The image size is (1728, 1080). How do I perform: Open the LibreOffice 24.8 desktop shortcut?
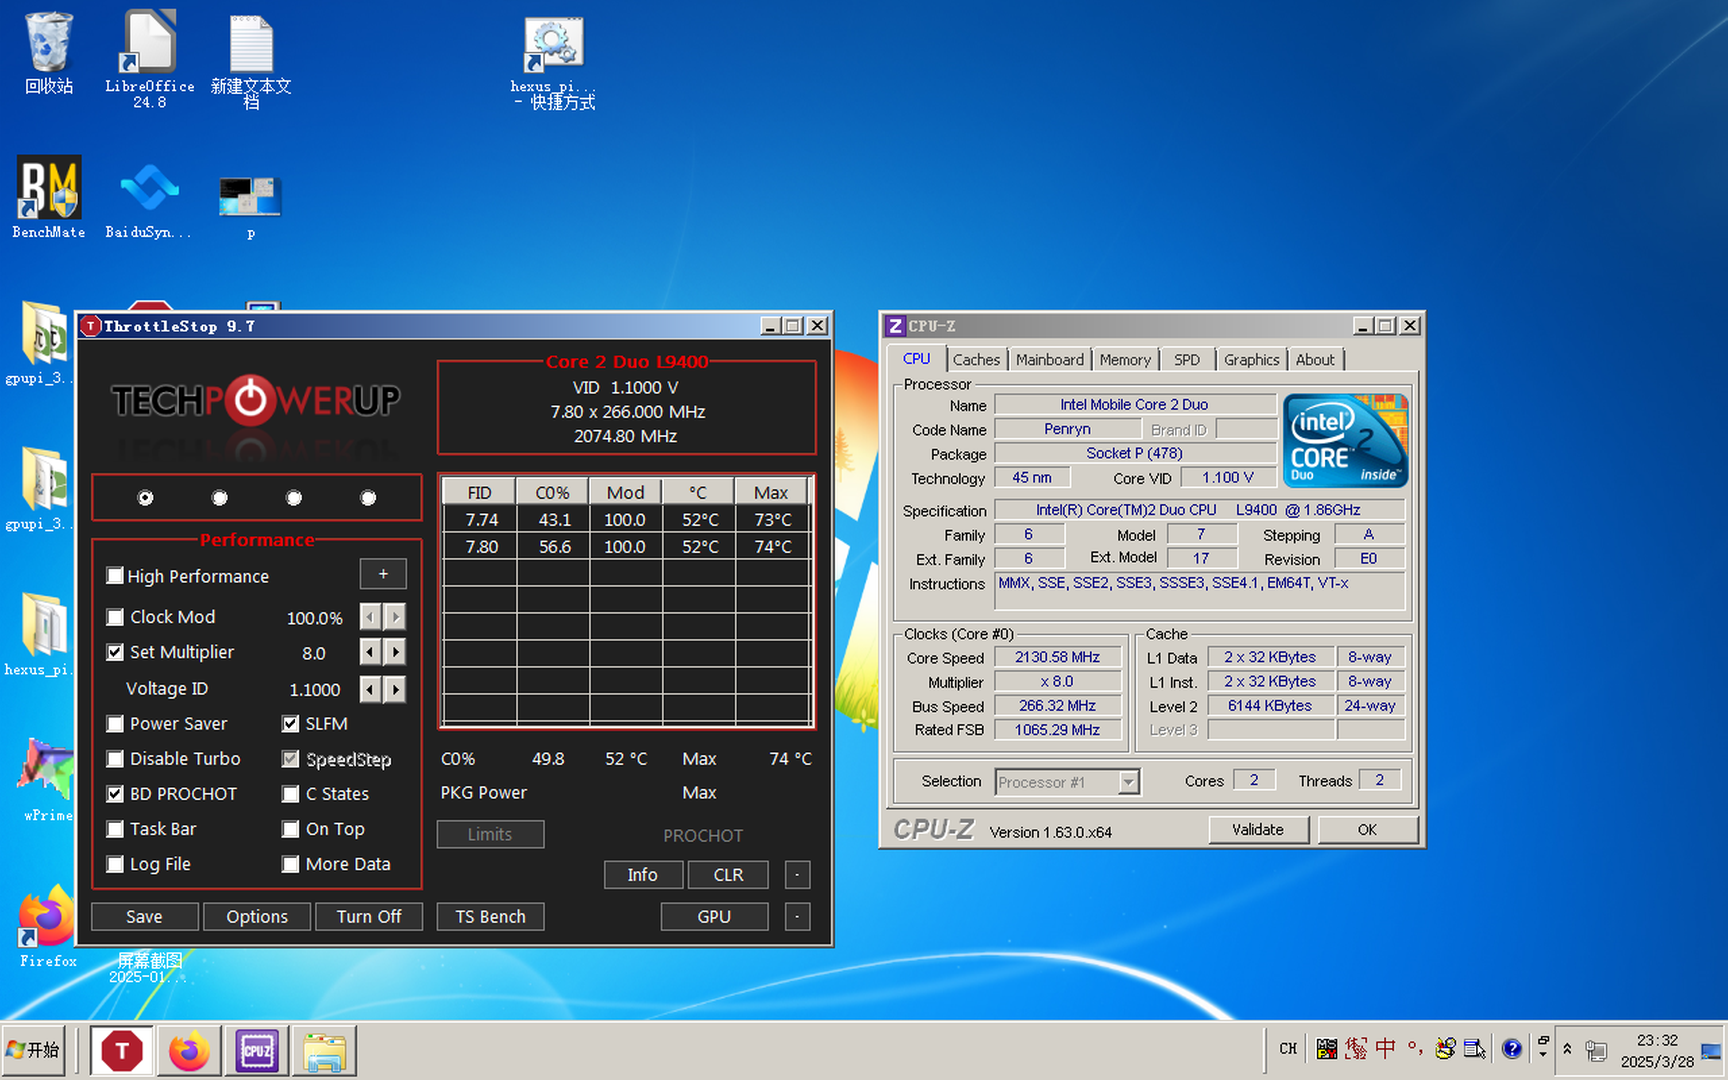[150, 58]
